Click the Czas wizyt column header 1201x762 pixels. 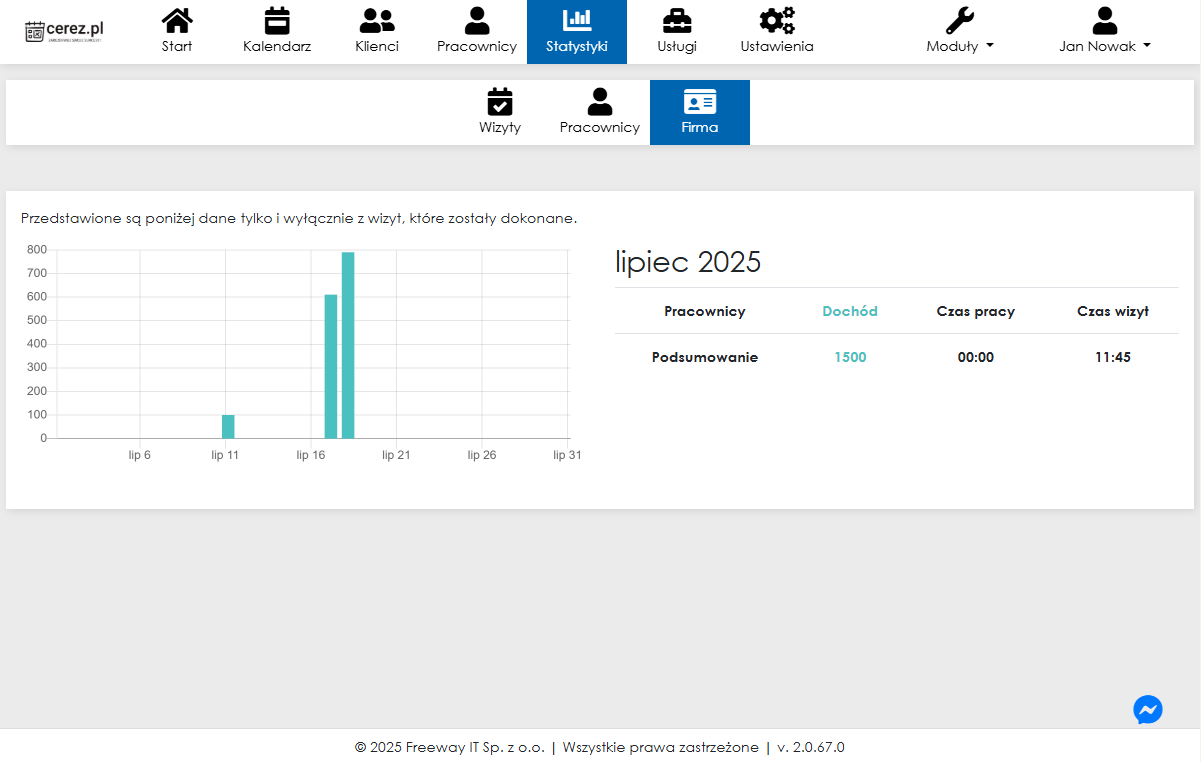tap(1112, 311)
